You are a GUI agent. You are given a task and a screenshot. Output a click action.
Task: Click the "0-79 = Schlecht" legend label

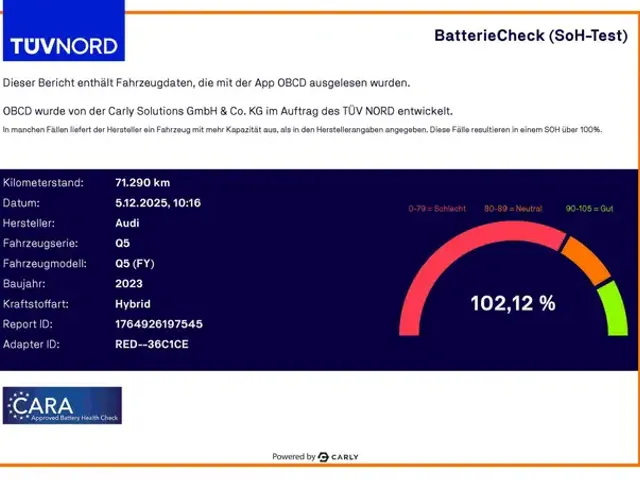click(x=437, y=208)
